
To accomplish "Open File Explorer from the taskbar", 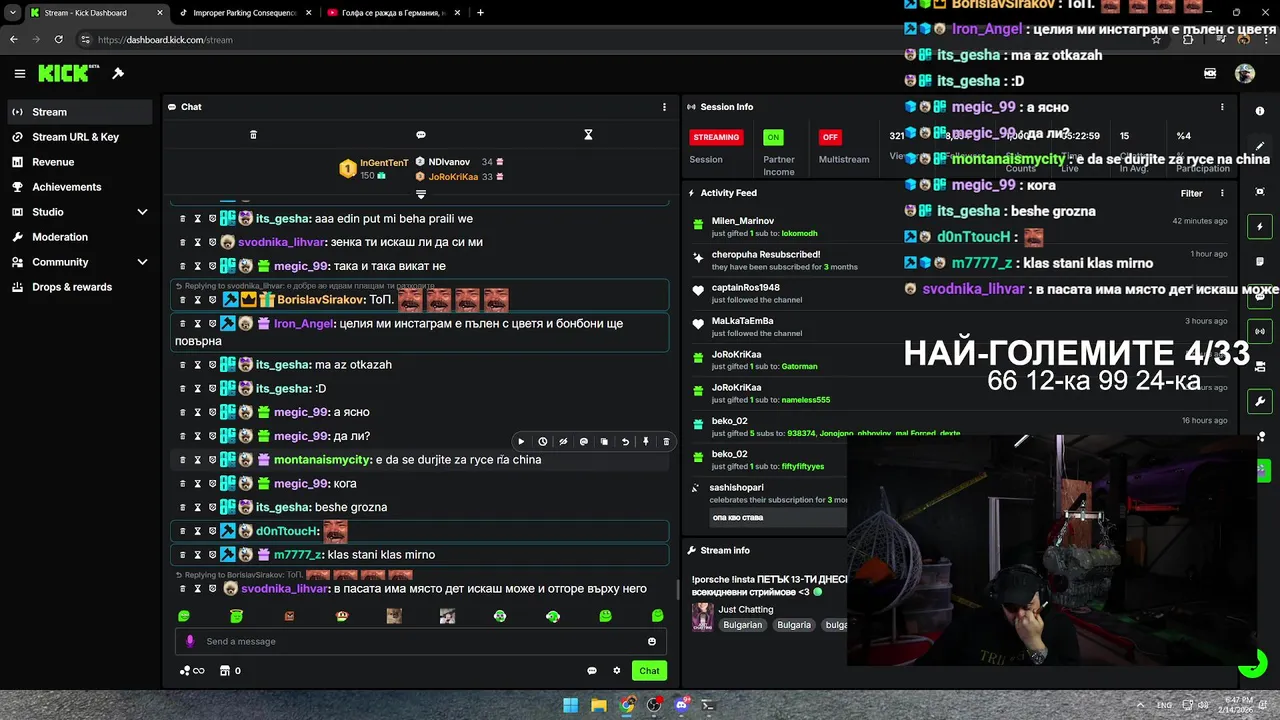I will [598, 705].
